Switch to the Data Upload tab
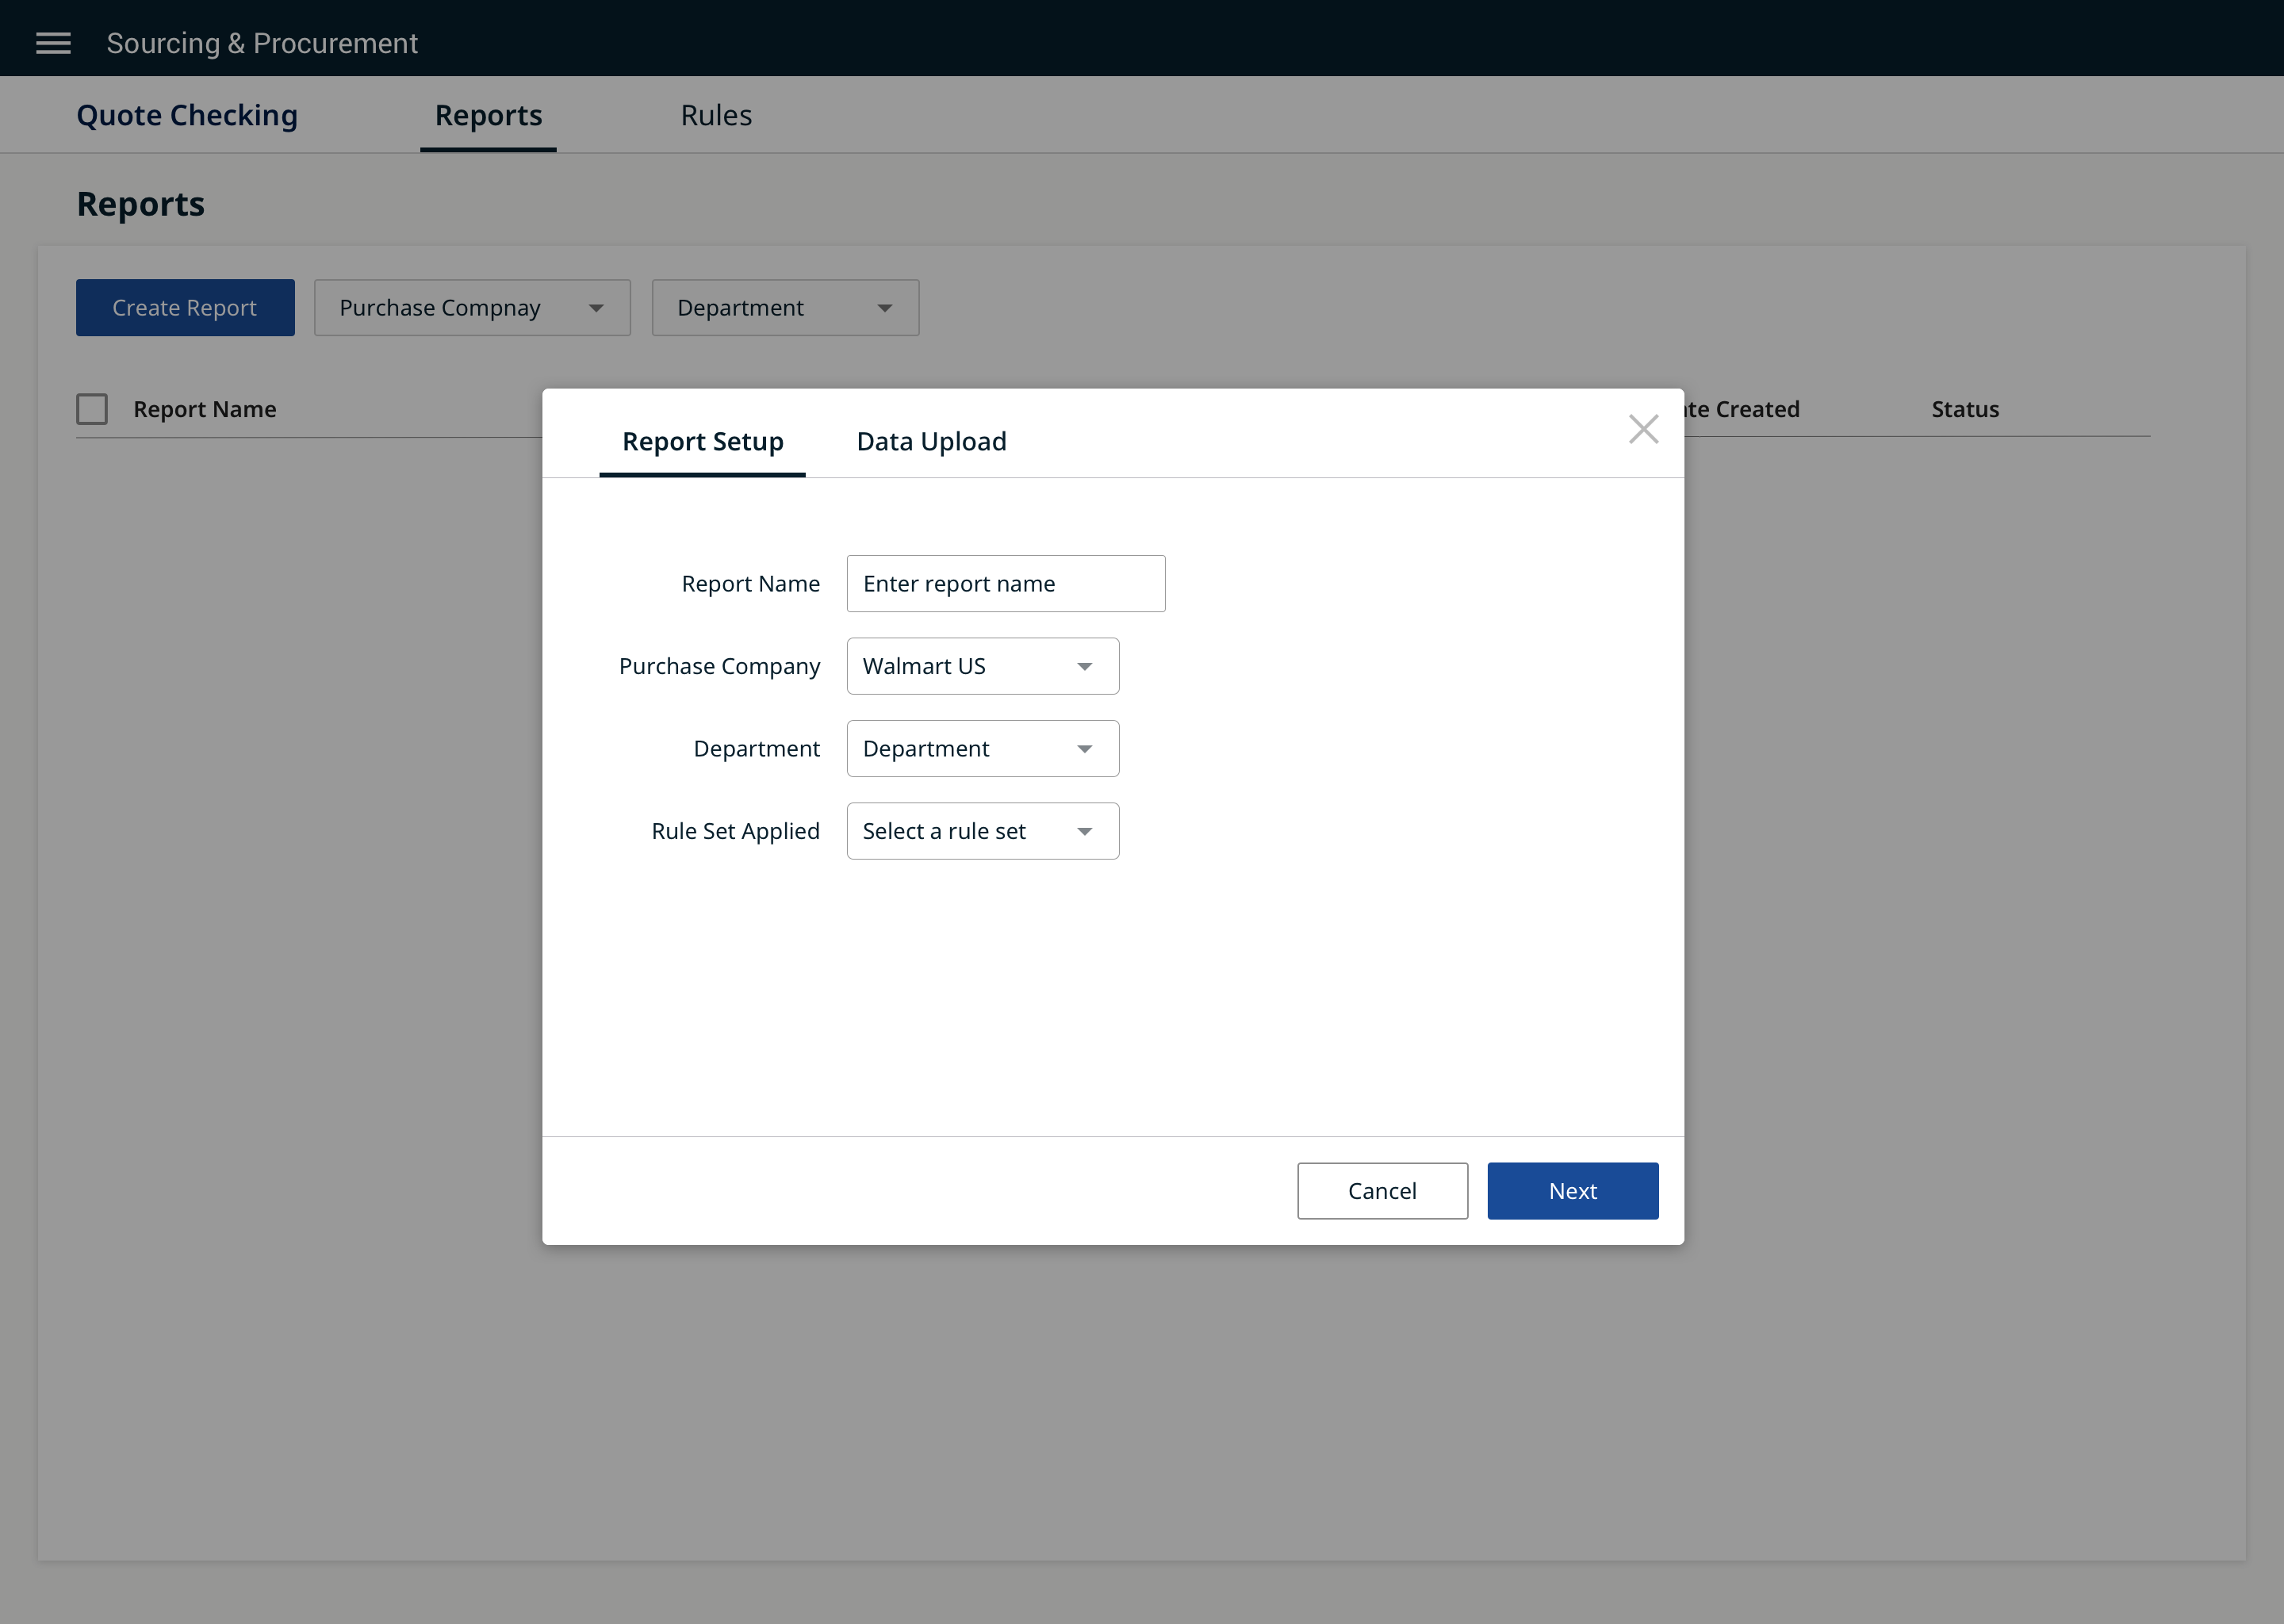2284x1624 pixels. 931,441
